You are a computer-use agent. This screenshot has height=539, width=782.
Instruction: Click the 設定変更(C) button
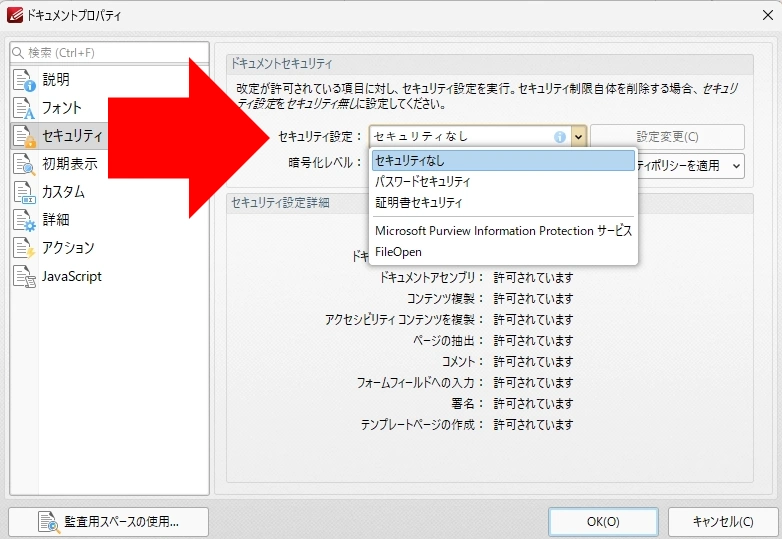(667, 137)
